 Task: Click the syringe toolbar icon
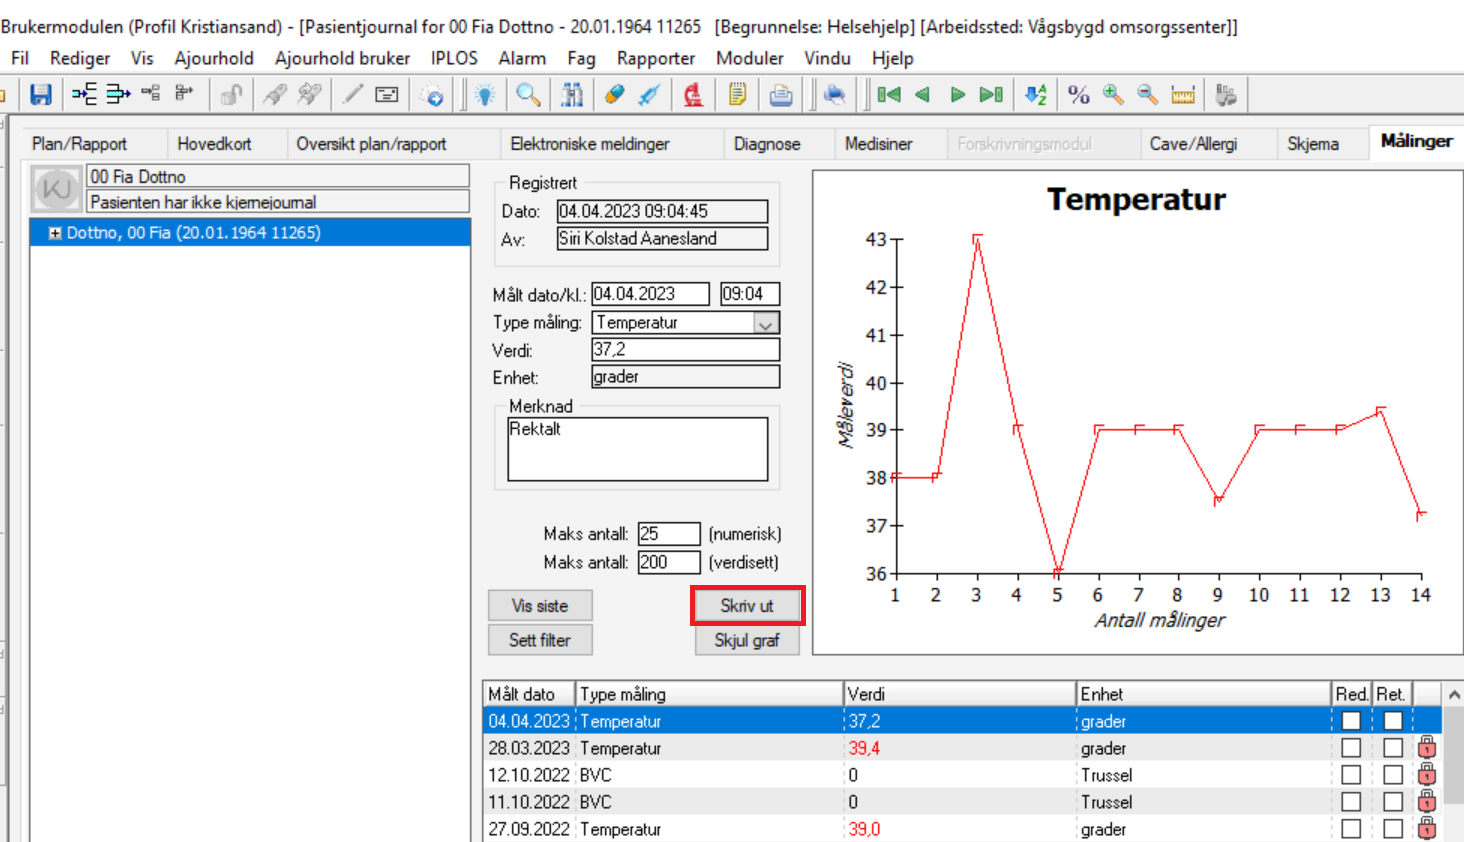(x=650, y=95)
